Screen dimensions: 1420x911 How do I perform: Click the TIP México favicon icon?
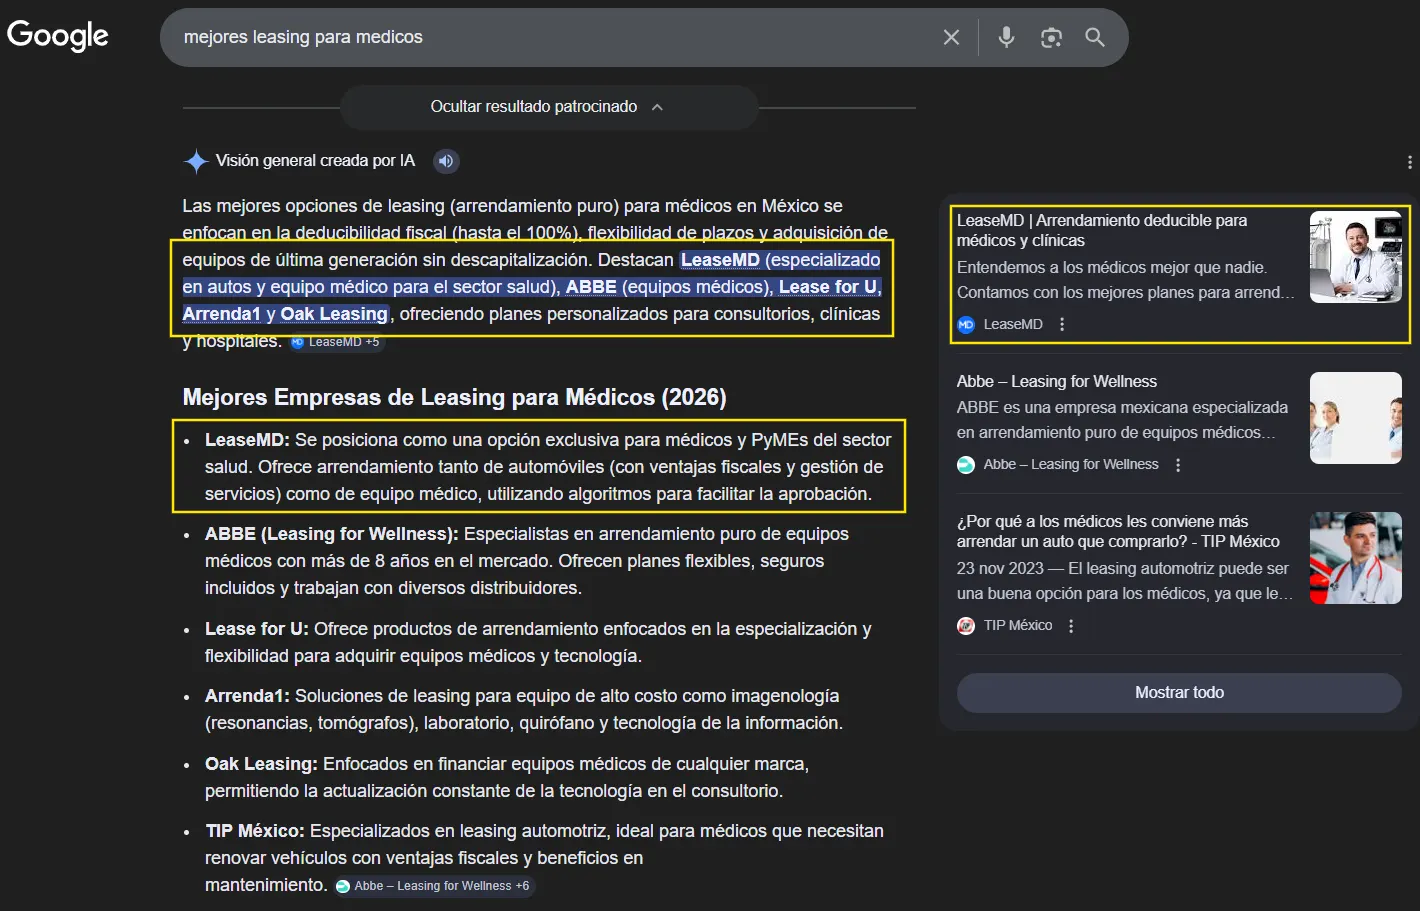(966, 626)
